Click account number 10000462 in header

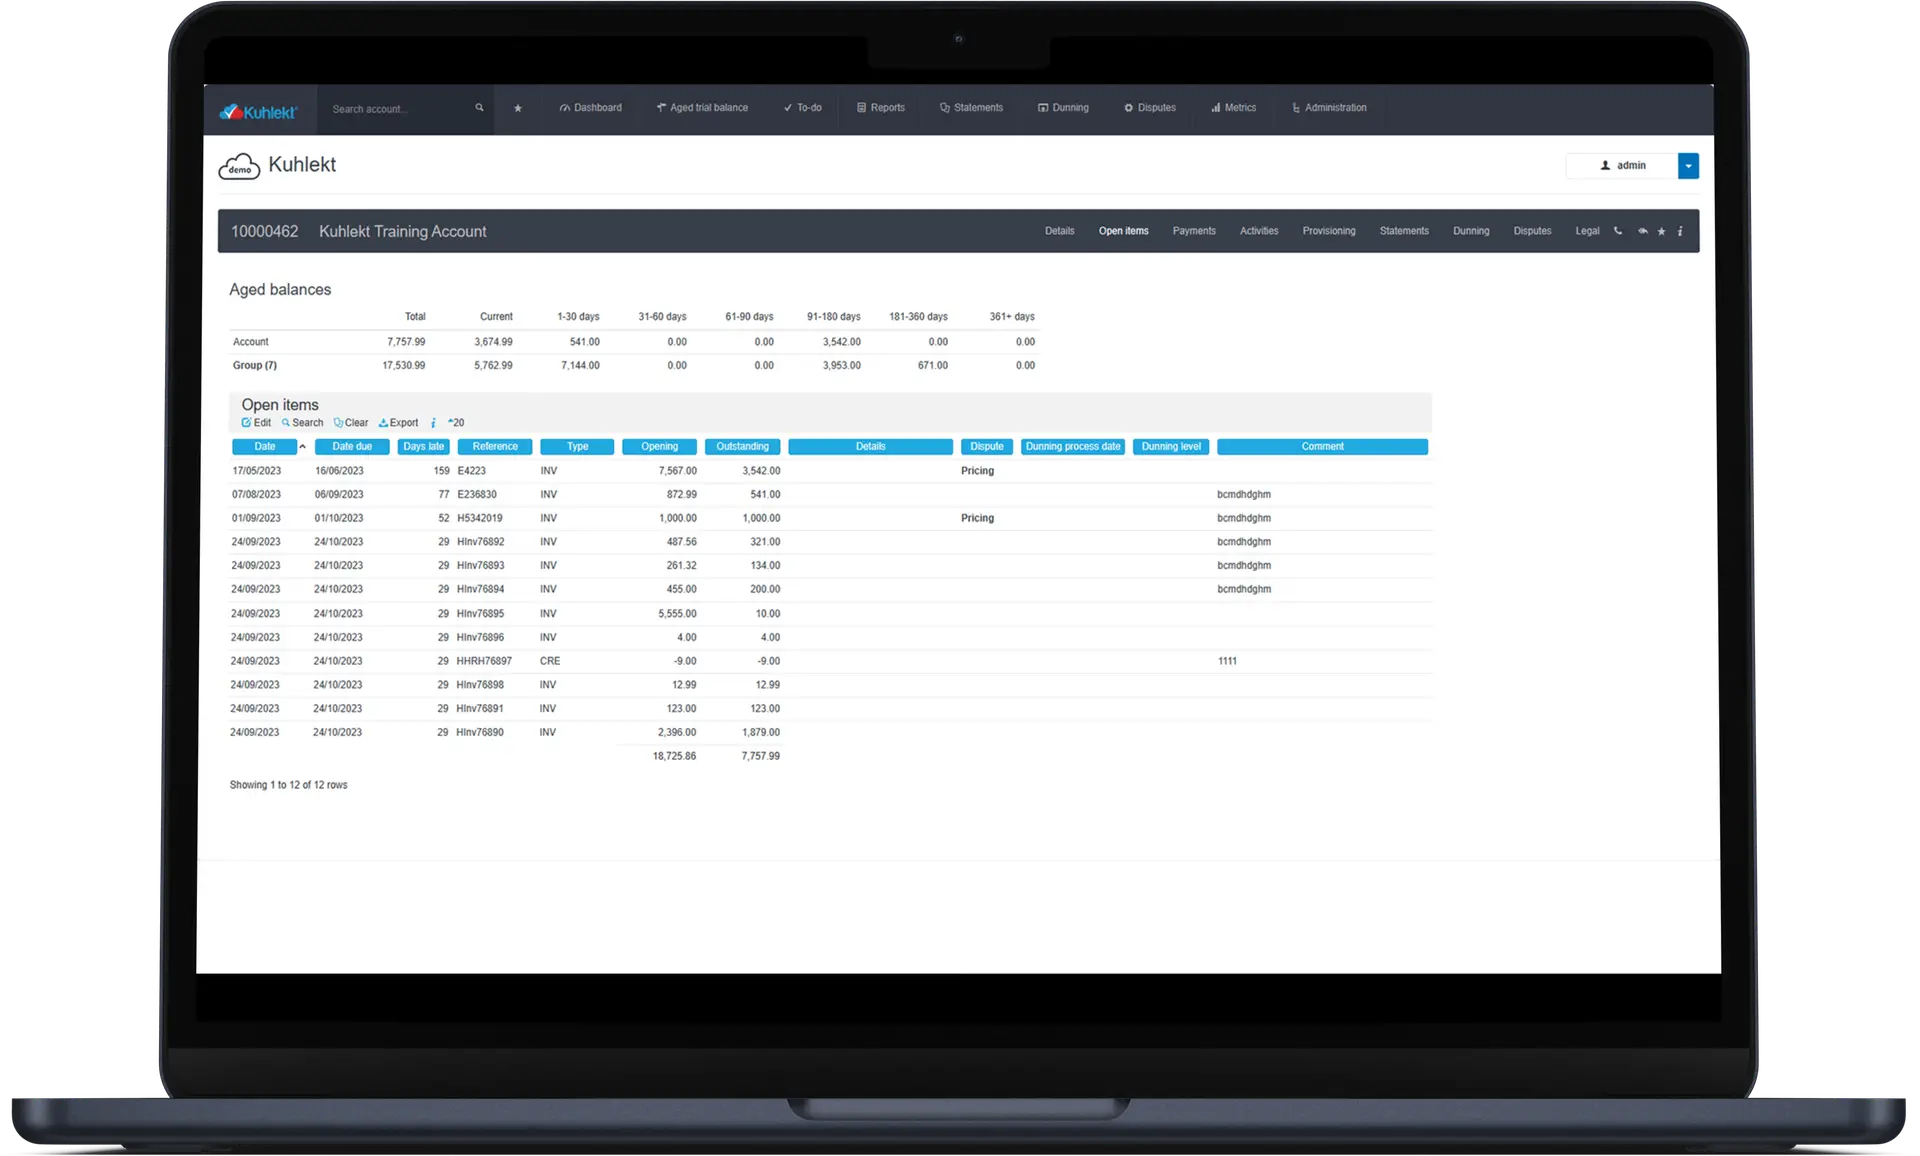(265, 231)
